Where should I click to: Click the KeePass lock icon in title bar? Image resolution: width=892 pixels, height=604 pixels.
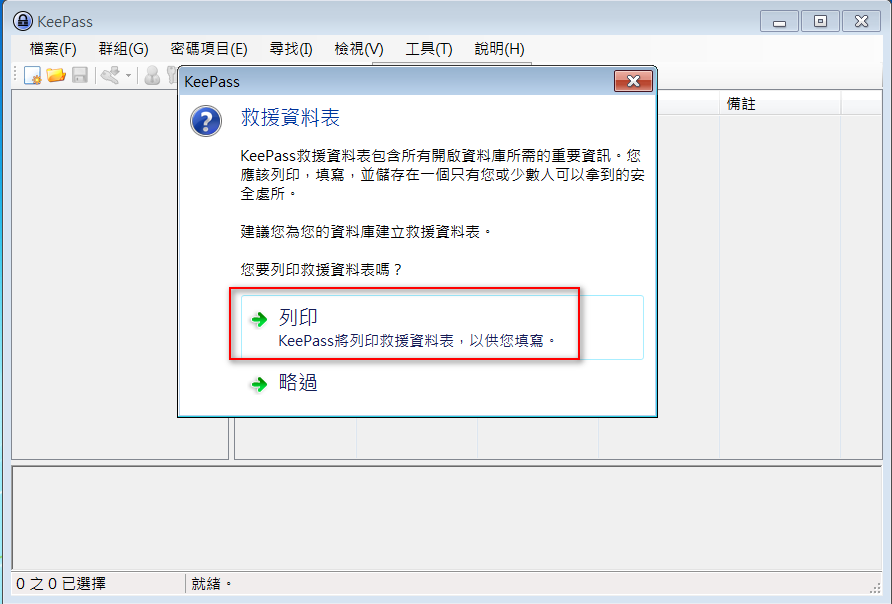pyautogui.click(x=23, y=22)
